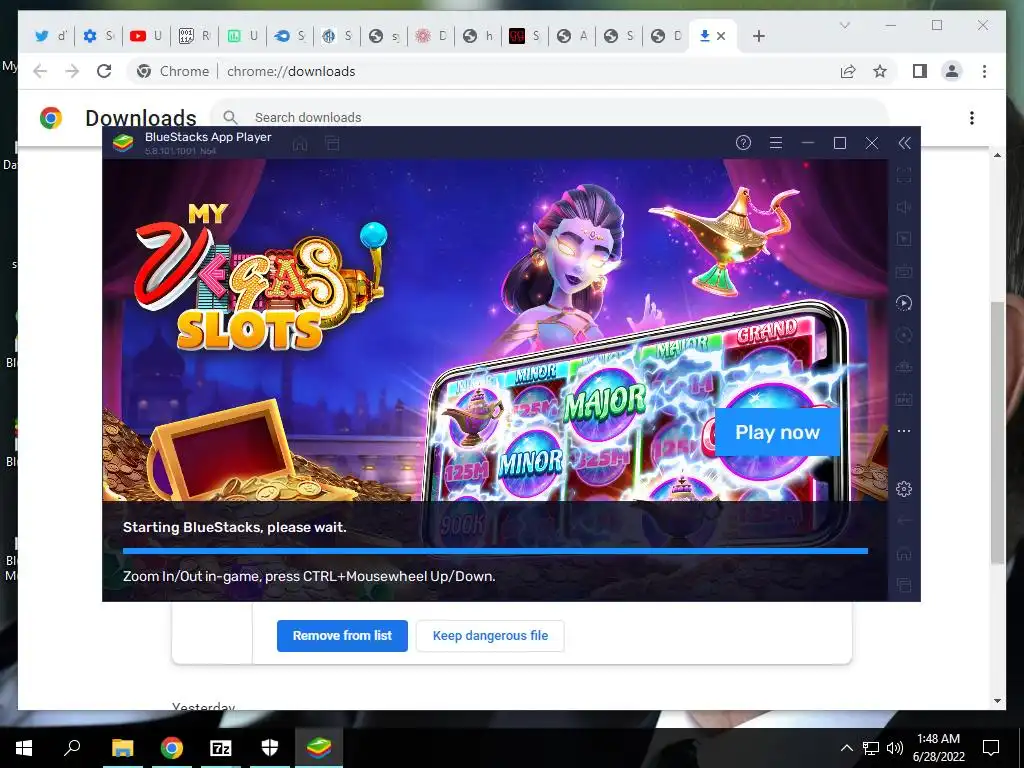The image size is (1024, 768).
Task: Click BlueStacks recent apps icon in sidebar
Action: [x=904, y=584]
